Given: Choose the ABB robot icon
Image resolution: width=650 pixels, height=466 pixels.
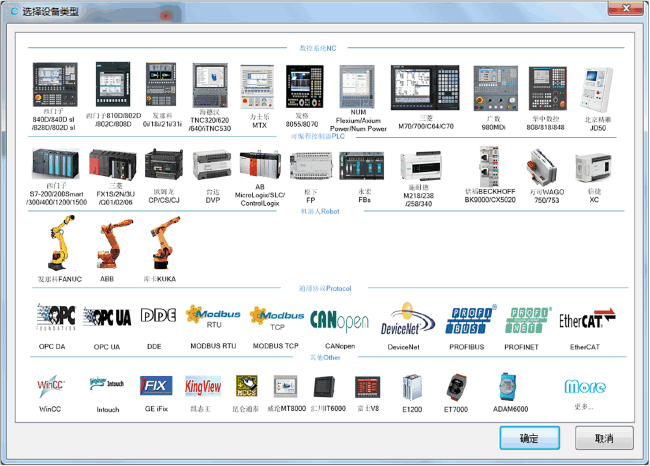Looking at the screenshot, I should (108, 240).
